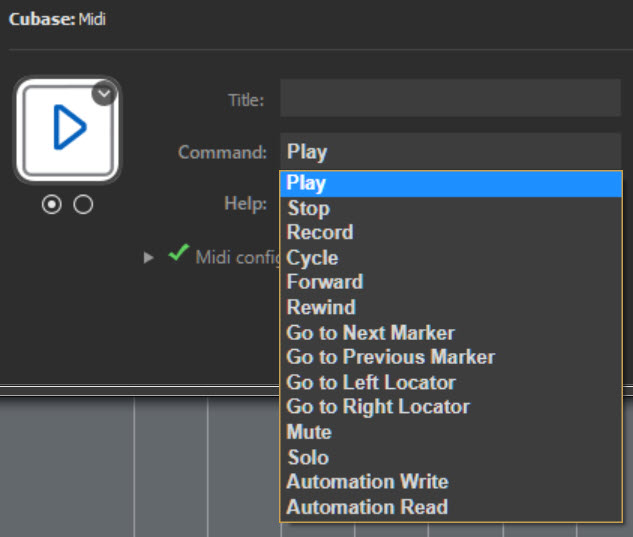633x537 pixels.
Task: Select the second state radio button
Action: point(83,204)
